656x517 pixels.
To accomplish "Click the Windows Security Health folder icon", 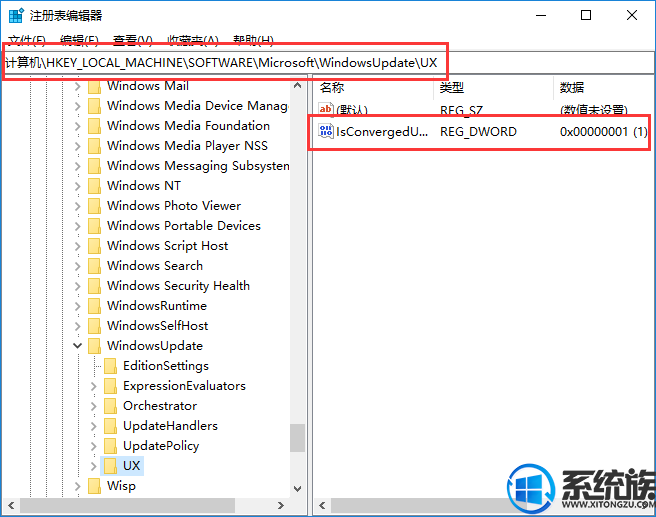I will (x=95, y=286).
